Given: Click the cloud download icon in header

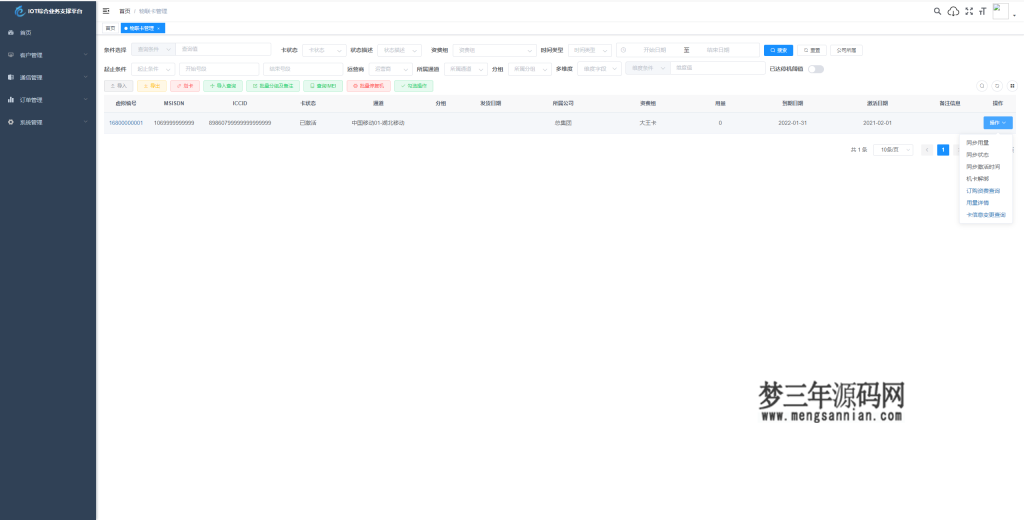Looking at the screenshot, I should pyautogui.click(x=953, y=11).
